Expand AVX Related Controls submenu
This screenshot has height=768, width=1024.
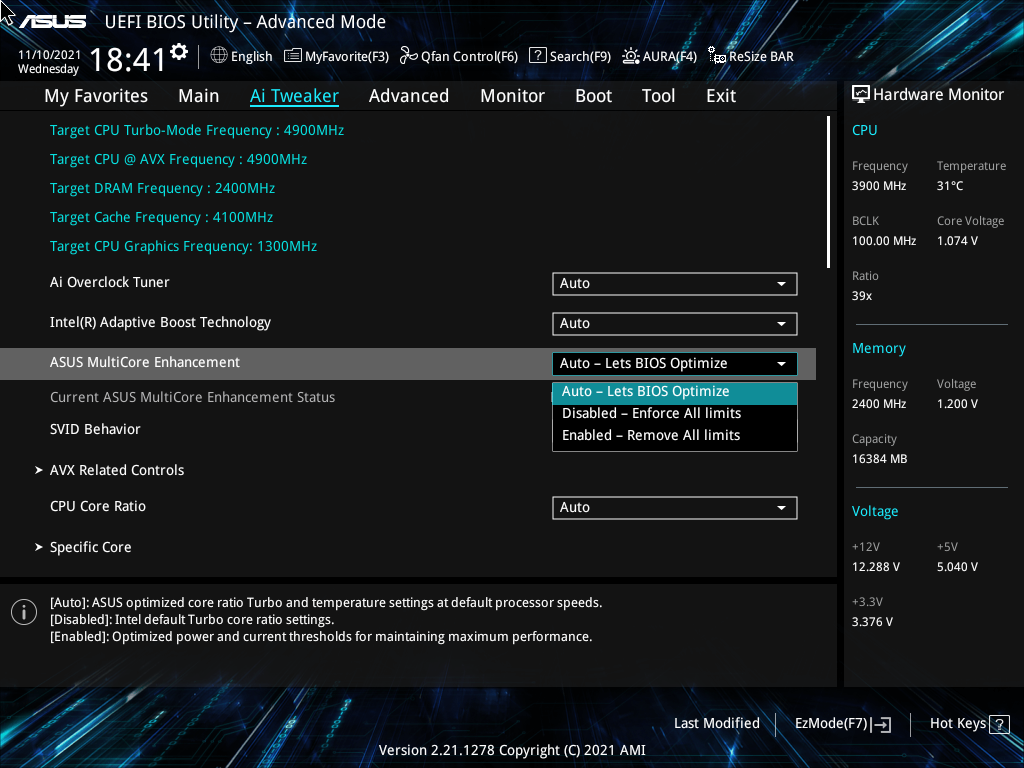pos(117,470)
